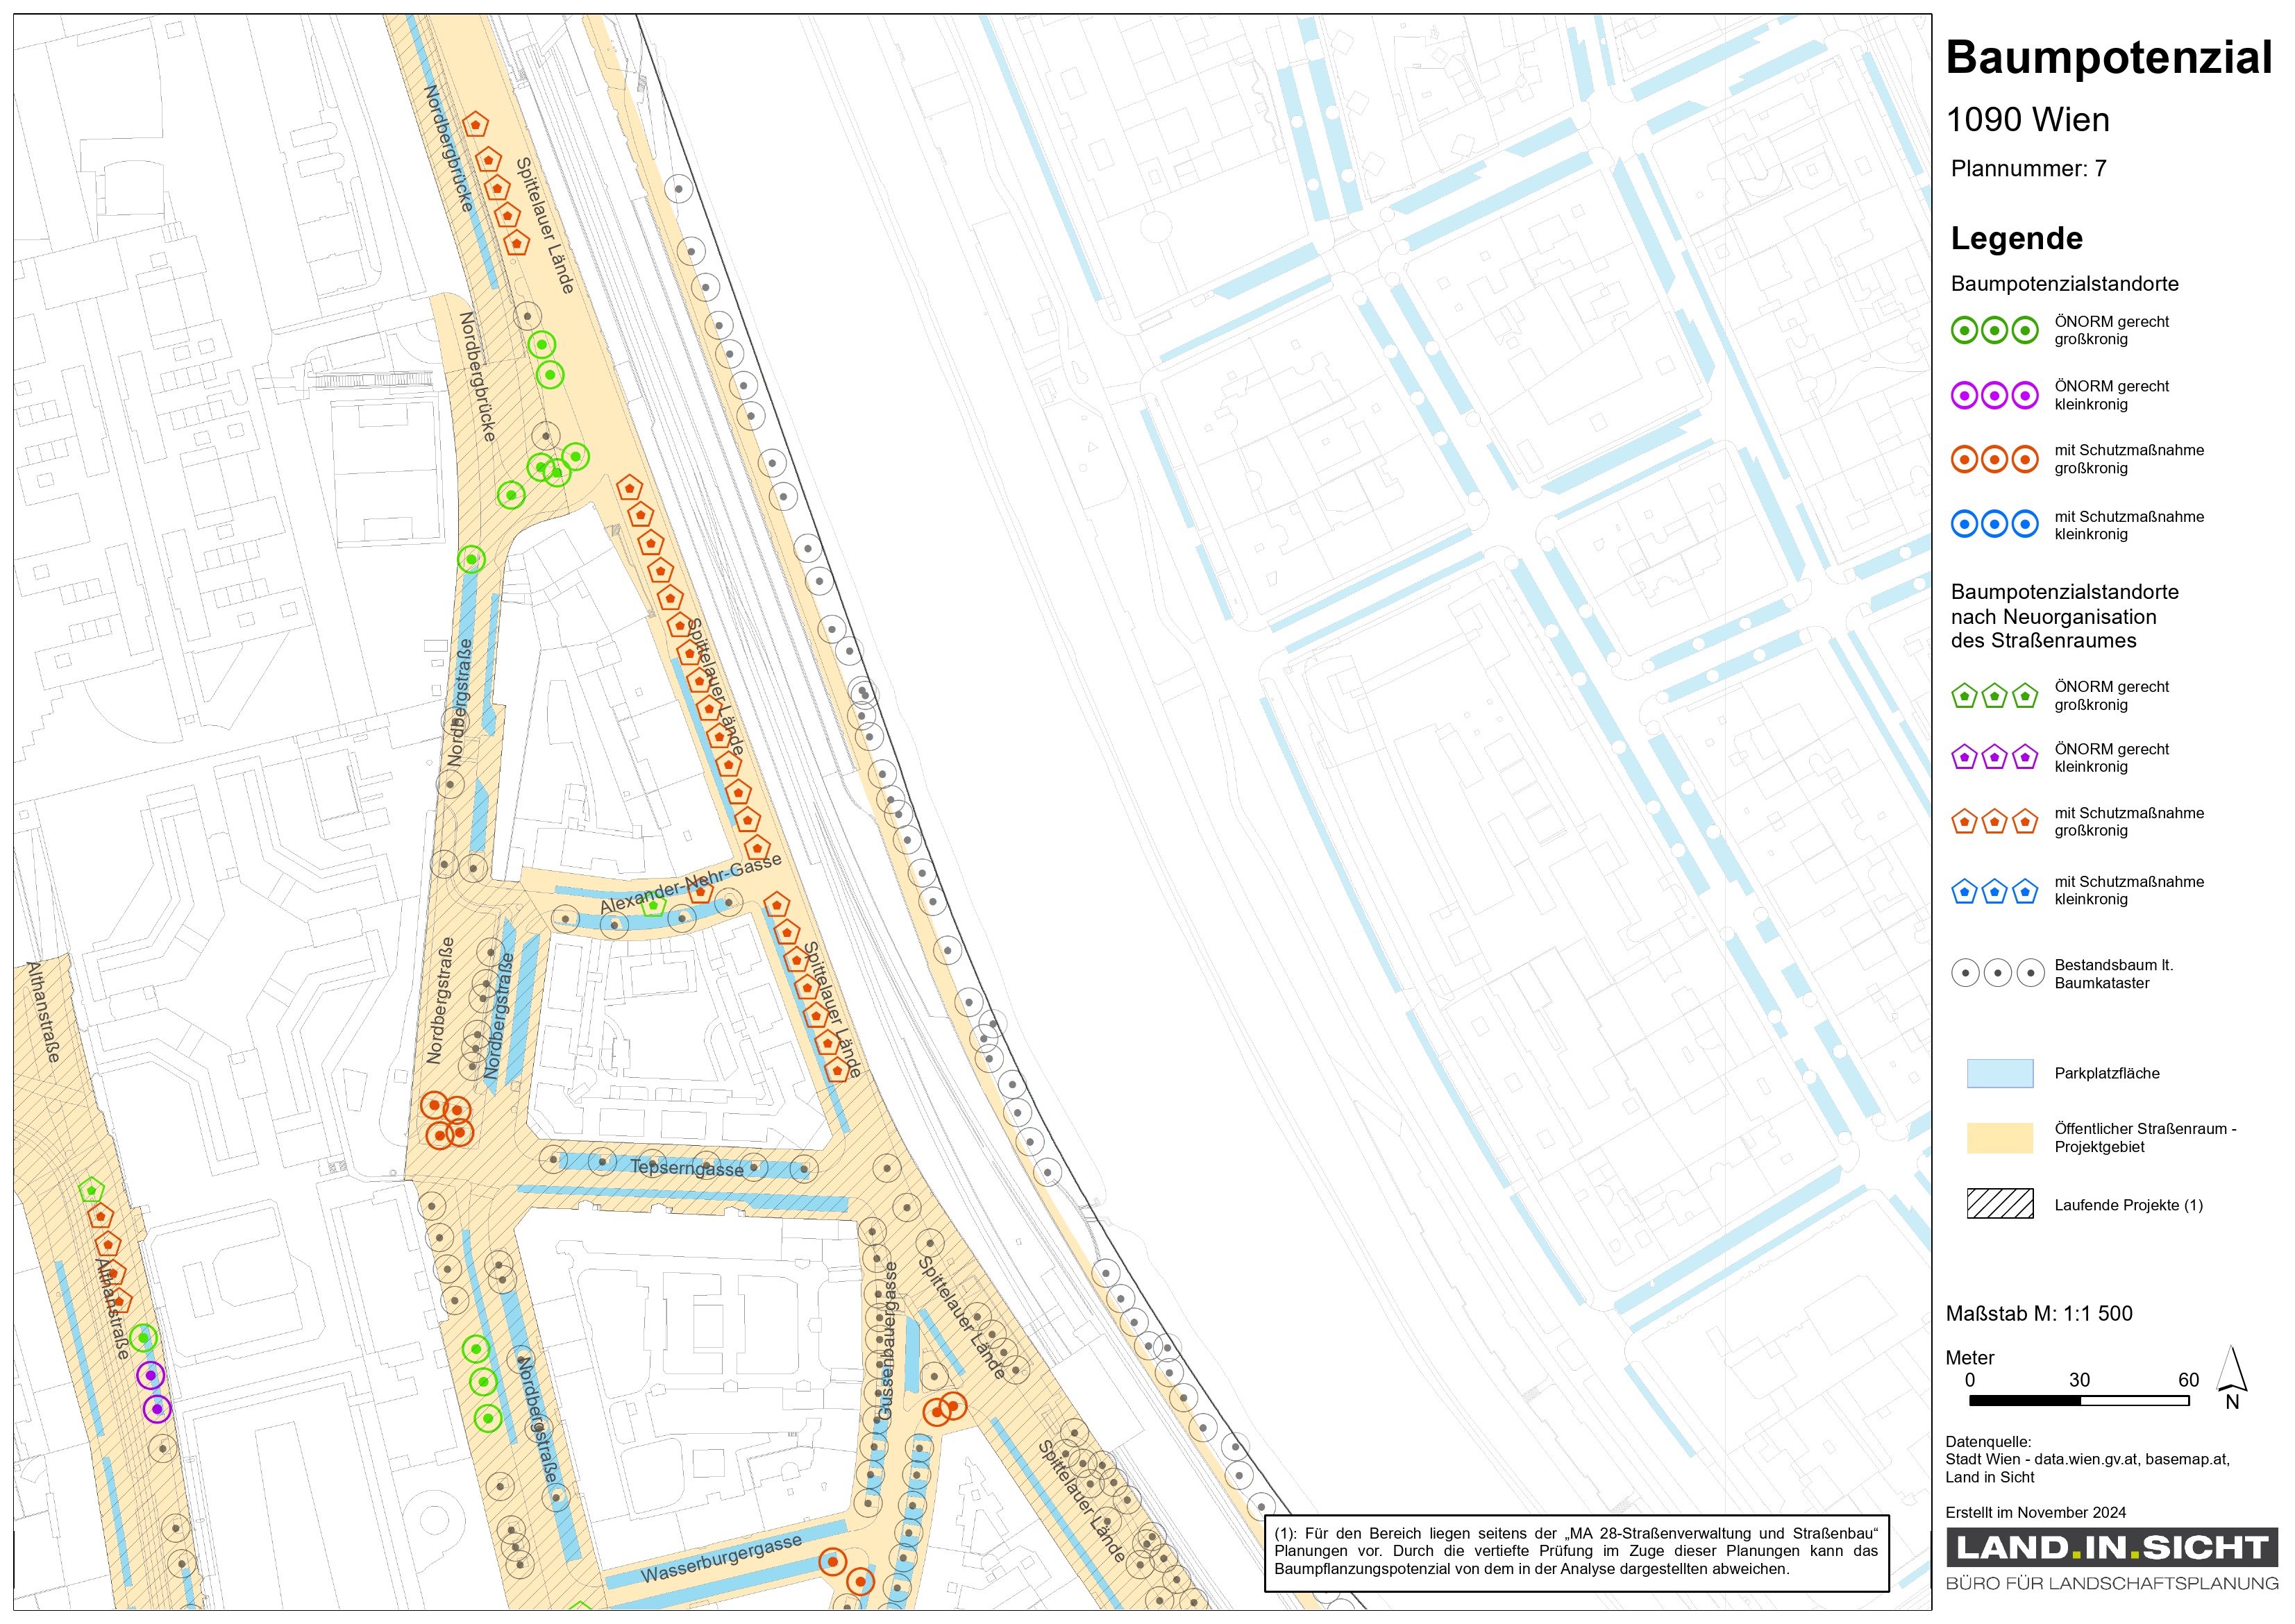Click the first purple circle legend icon
The width and height of the screenshot is (2295, 1624).
(1964, 395)
